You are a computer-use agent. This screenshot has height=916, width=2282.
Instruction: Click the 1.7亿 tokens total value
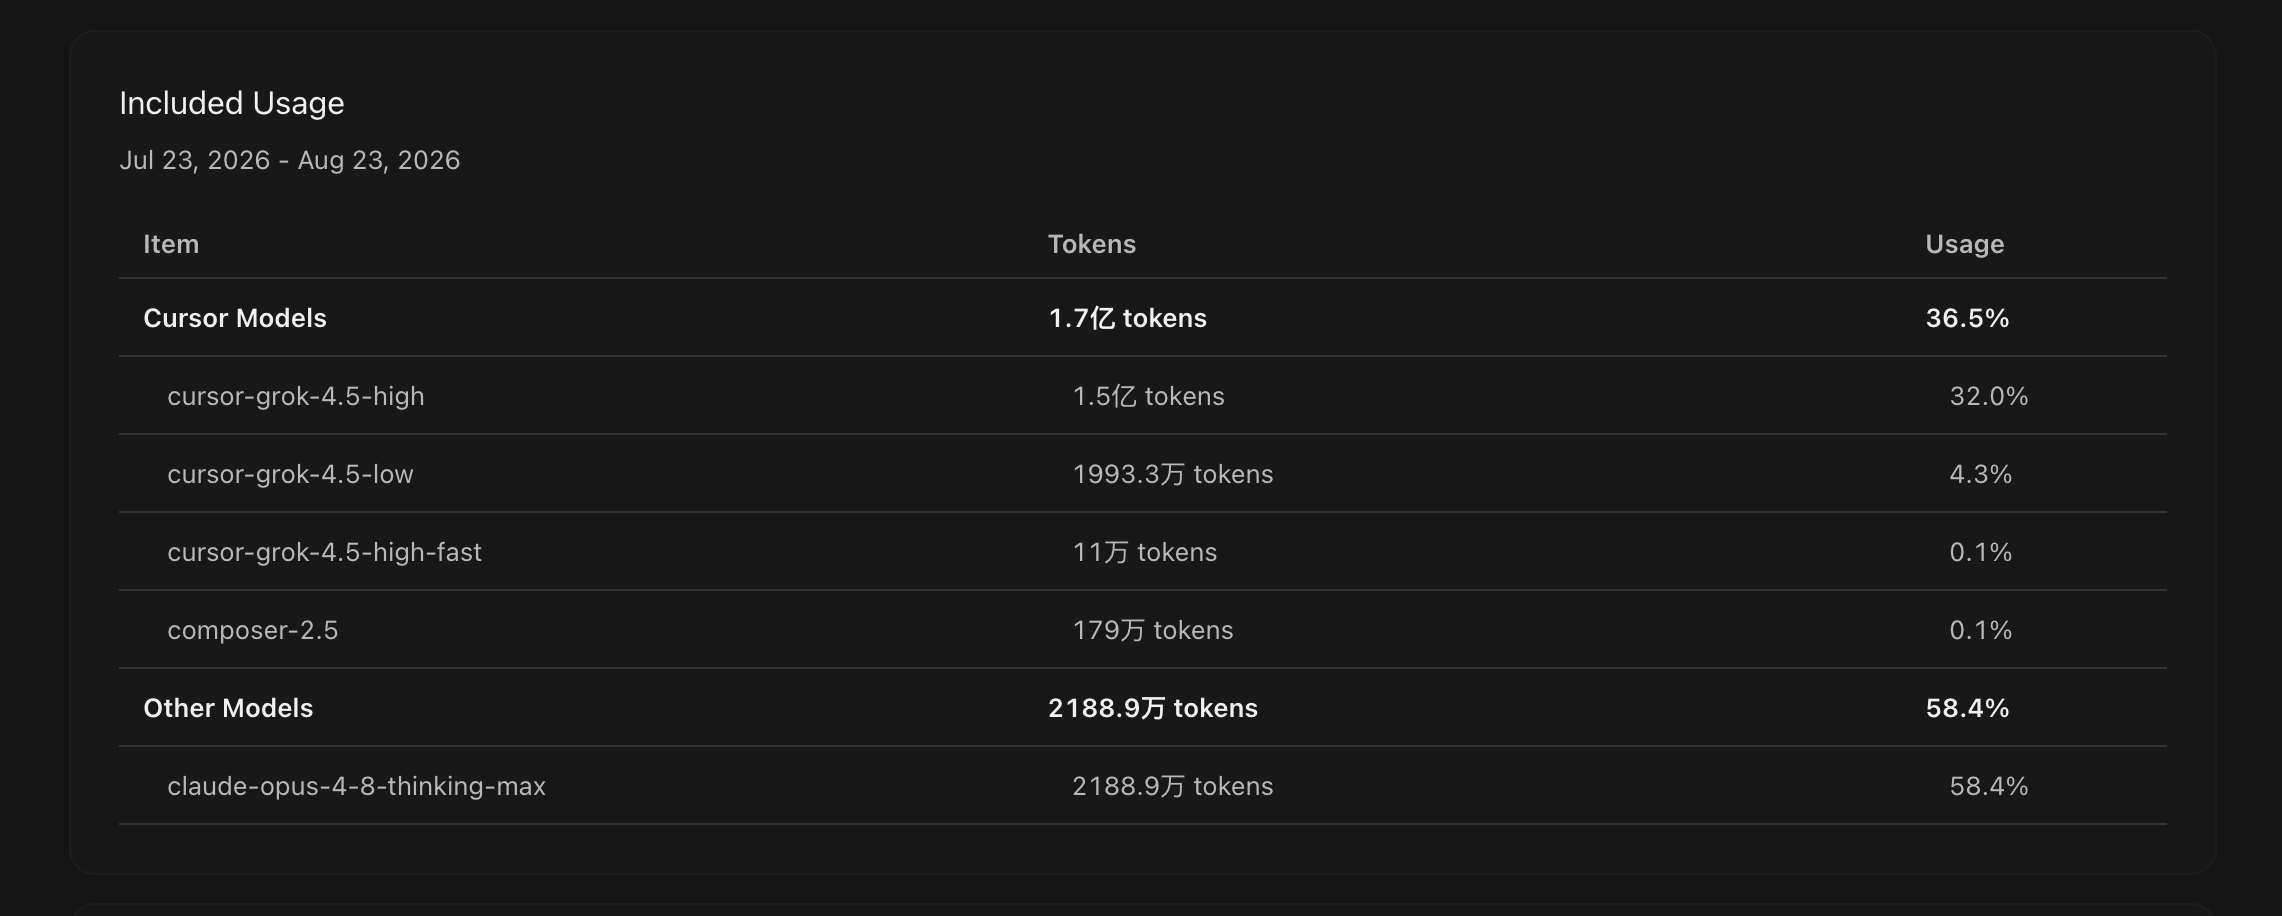click(1127, 318)
